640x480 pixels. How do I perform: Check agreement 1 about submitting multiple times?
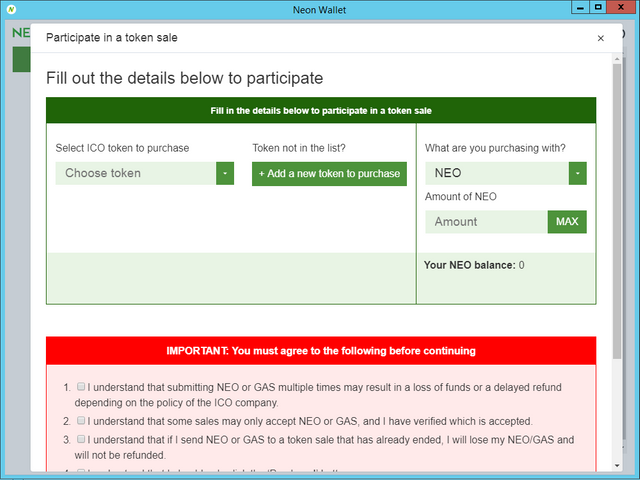81,386
